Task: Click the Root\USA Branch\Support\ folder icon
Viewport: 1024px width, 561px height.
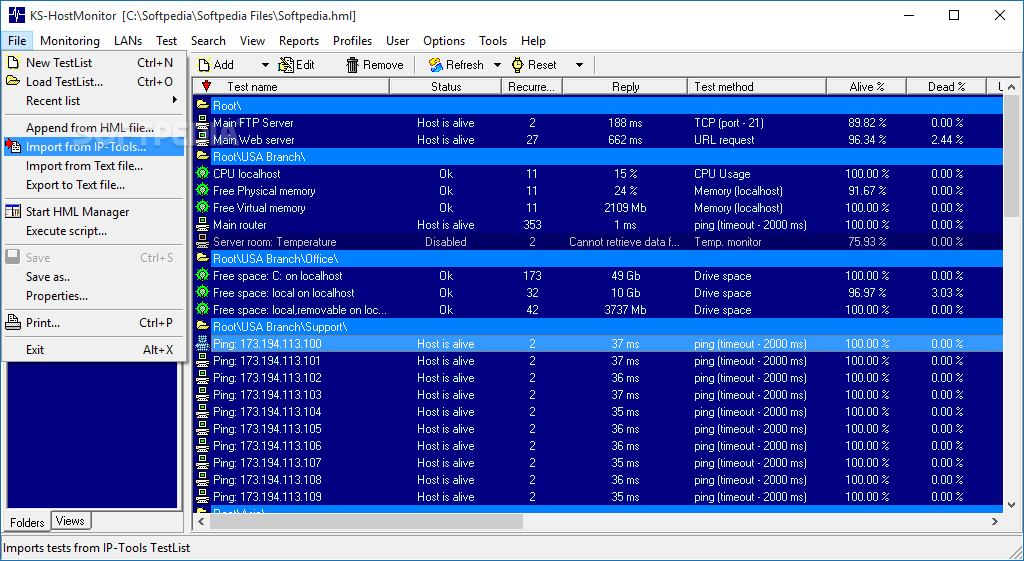Action: [202, 327]
